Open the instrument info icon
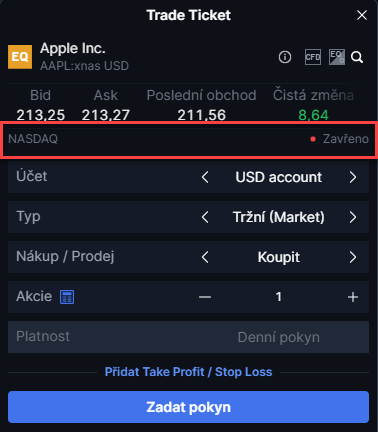Viewport: 378px width, 432px height. (285, 57)
